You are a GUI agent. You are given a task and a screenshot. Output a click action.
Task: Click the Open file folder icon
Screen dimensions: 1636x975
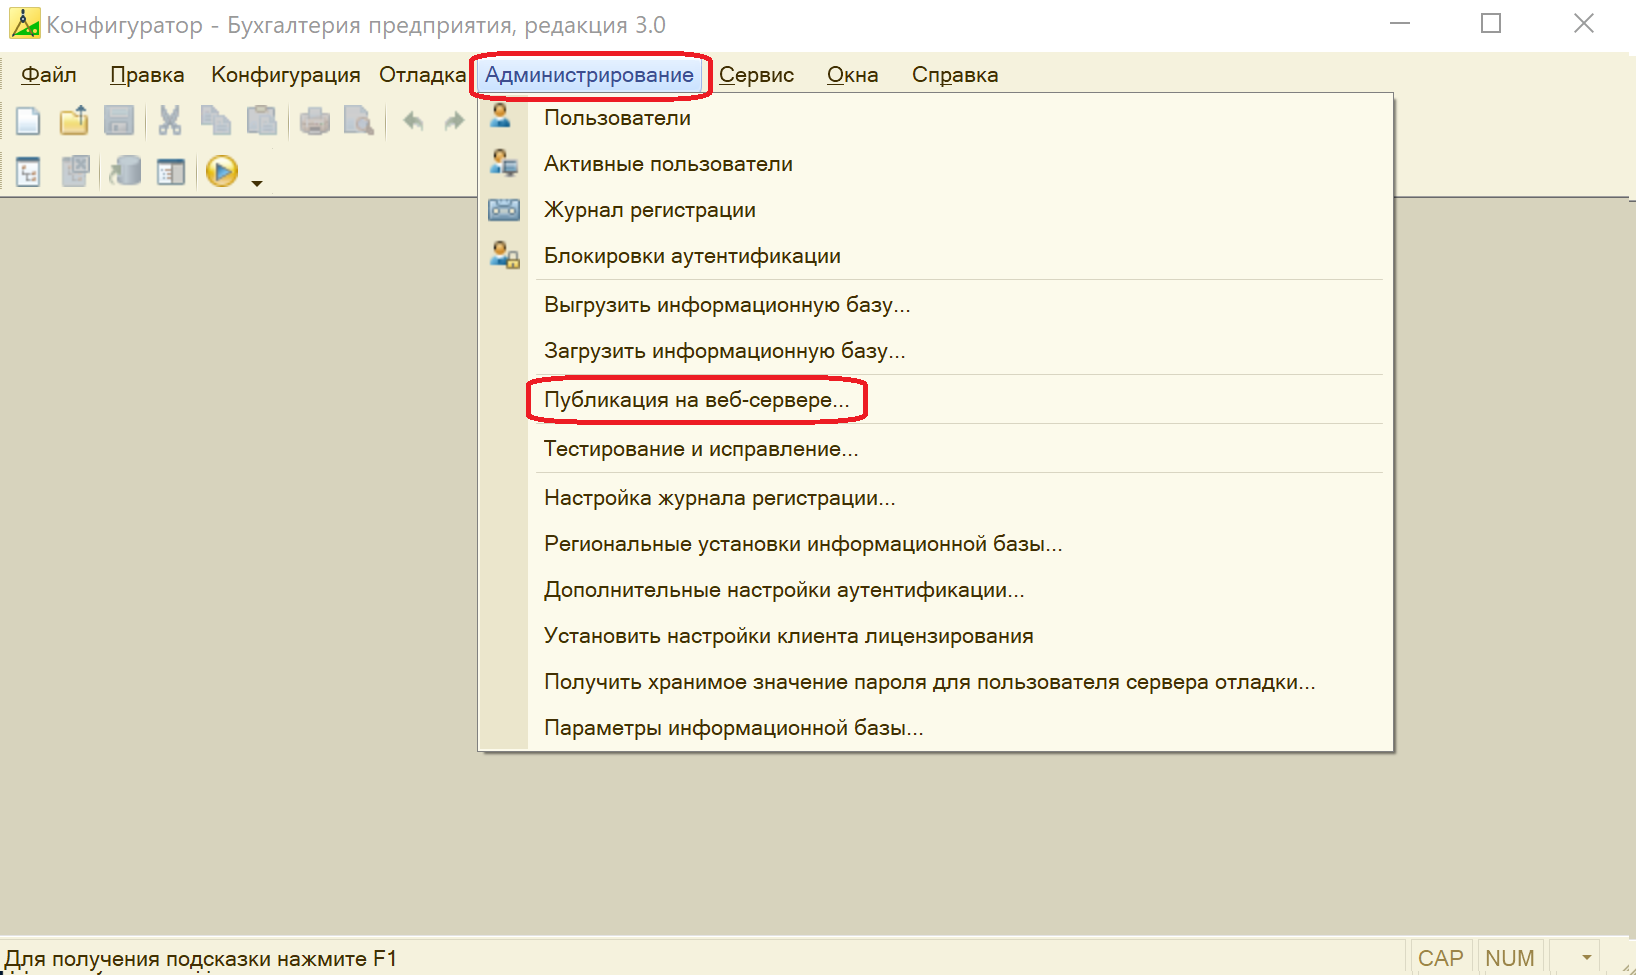point(74,121)
